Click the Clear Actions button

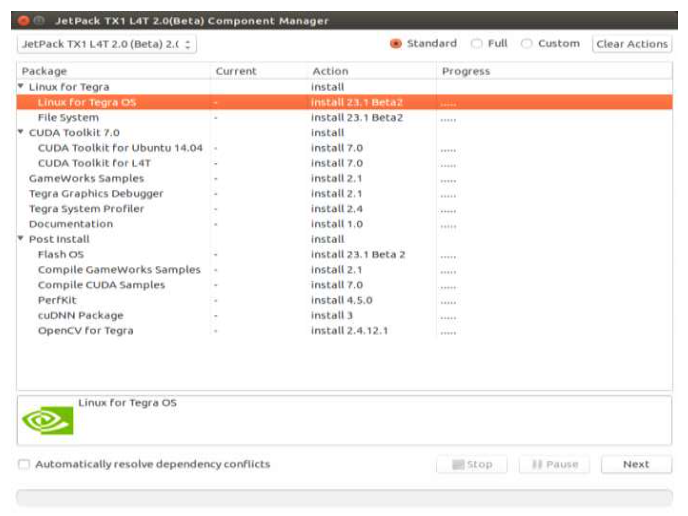click(x=632, y=44)
